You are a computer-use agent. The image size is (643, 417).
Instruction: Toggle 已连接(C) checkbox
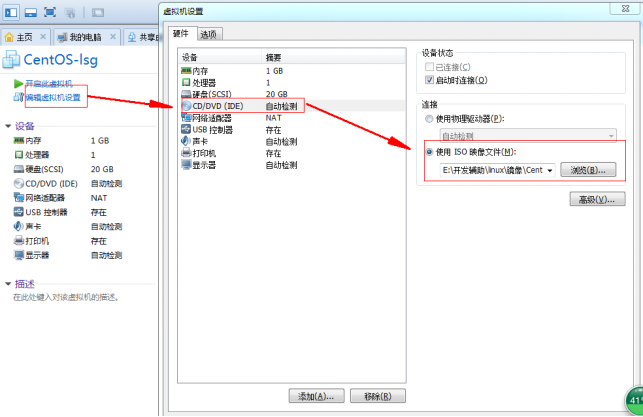coord(429,67)
